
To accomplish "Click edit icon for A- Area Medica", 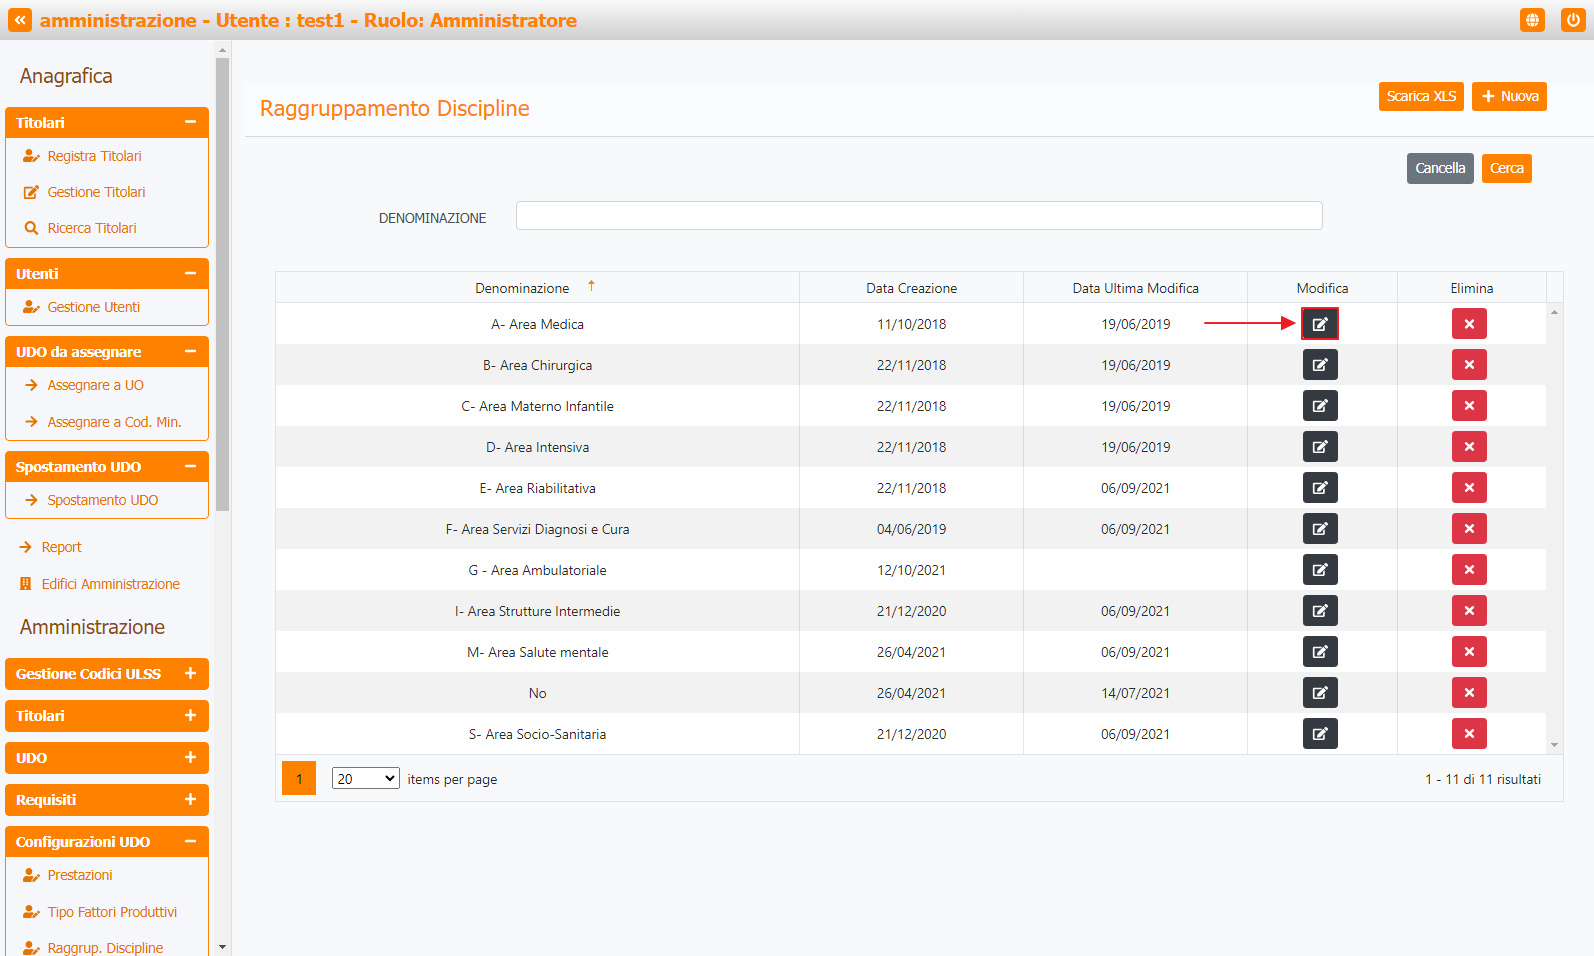I will tap(1319, 324).
